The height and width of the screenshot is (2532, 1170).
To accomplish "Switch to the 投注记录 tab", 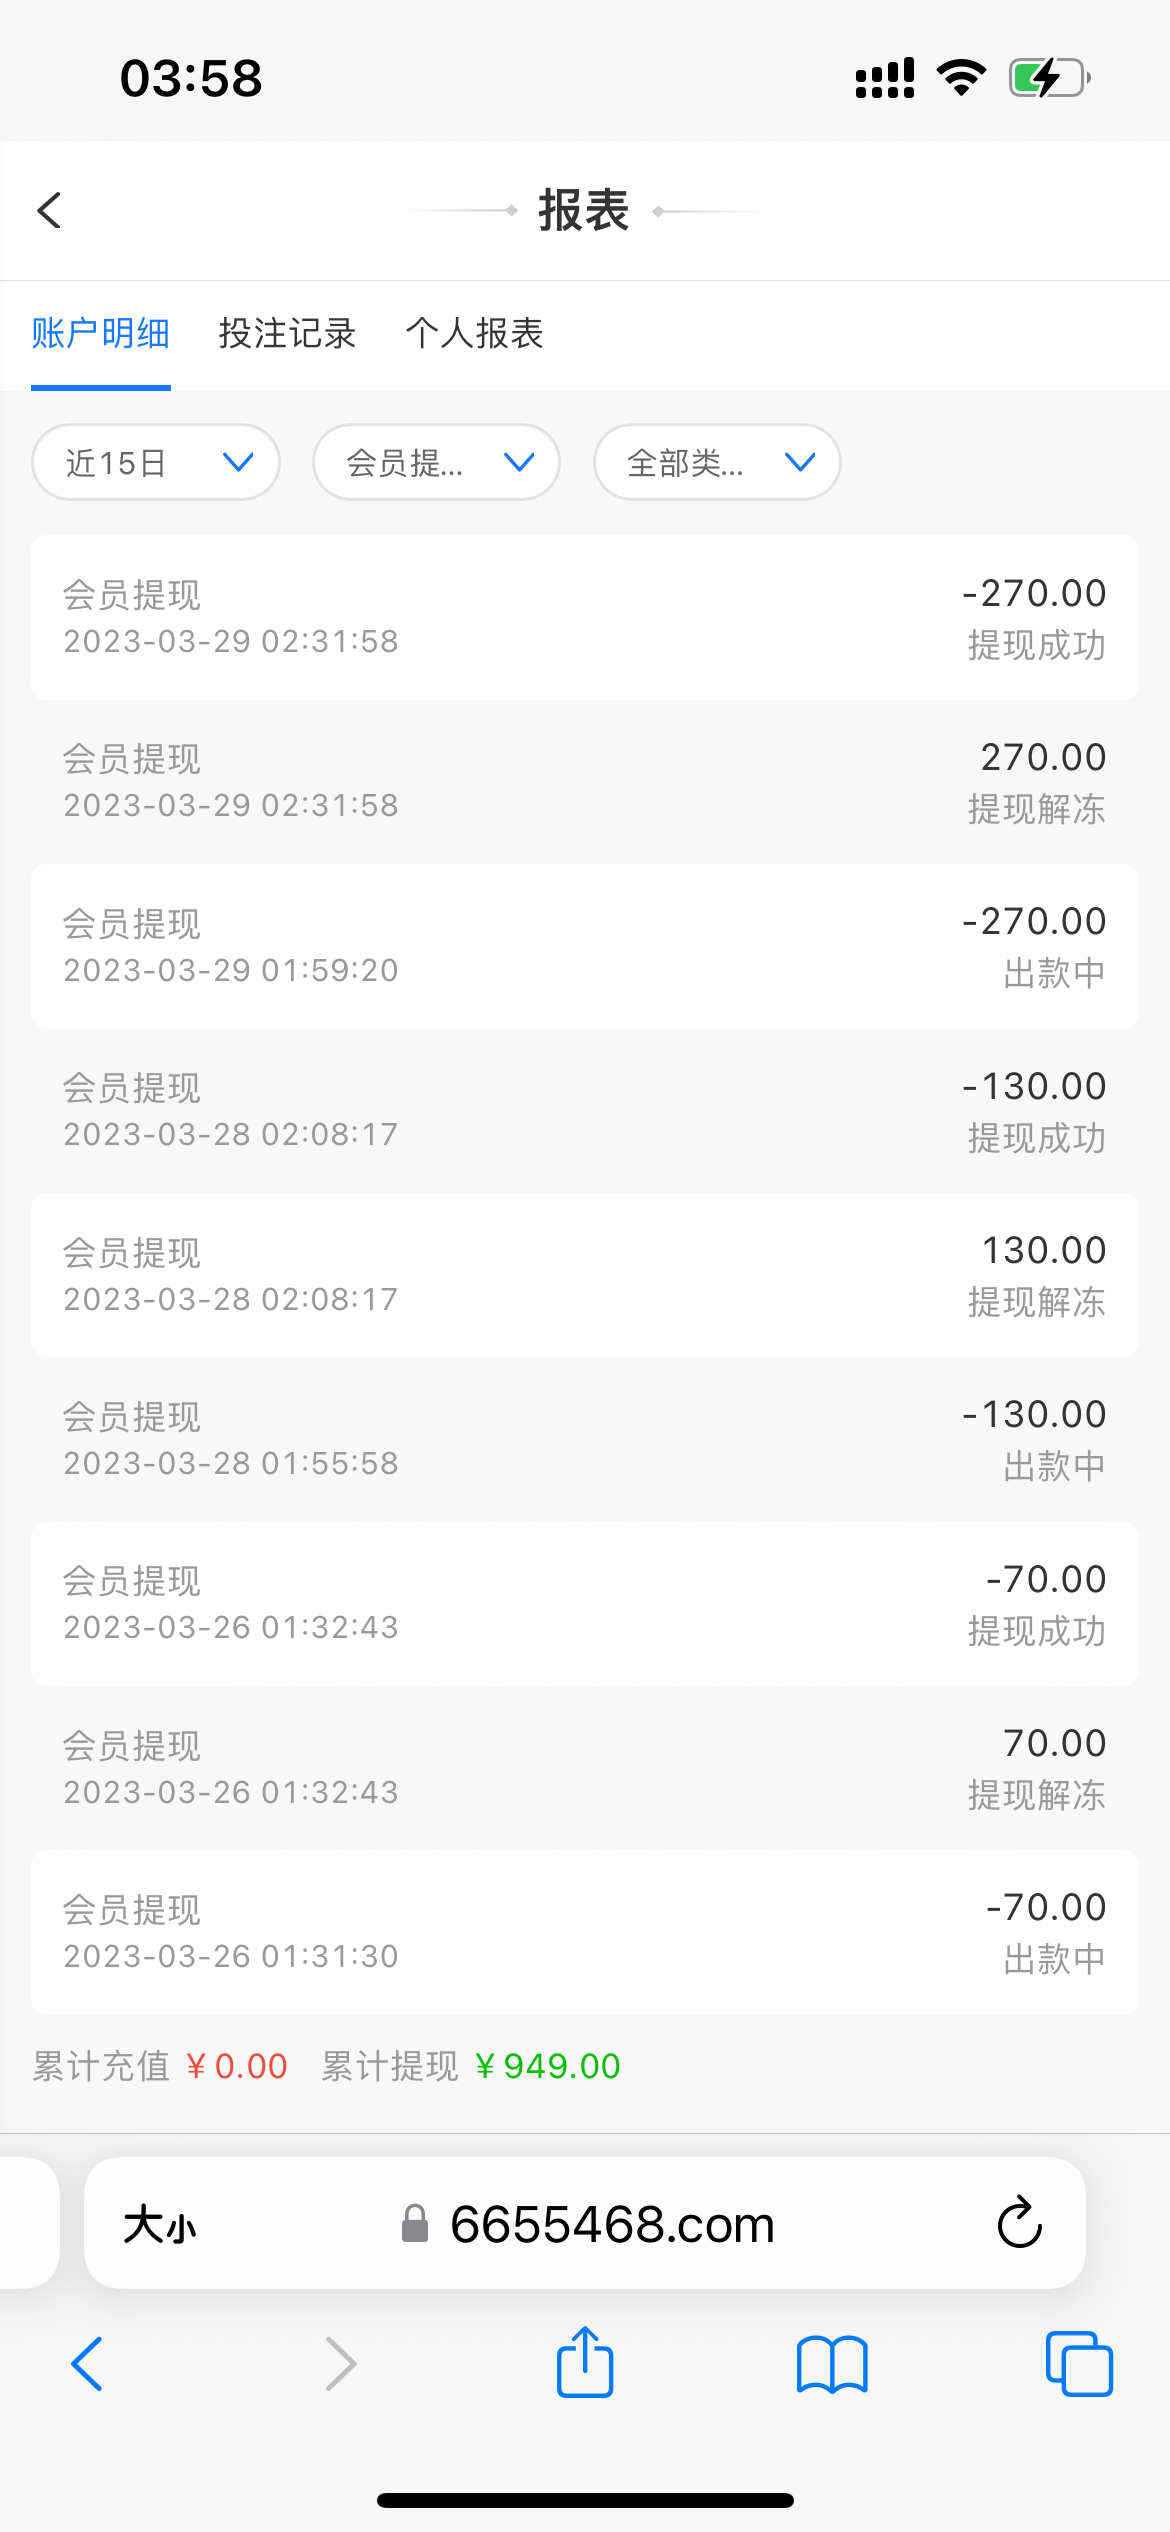I will coord(287,333).
